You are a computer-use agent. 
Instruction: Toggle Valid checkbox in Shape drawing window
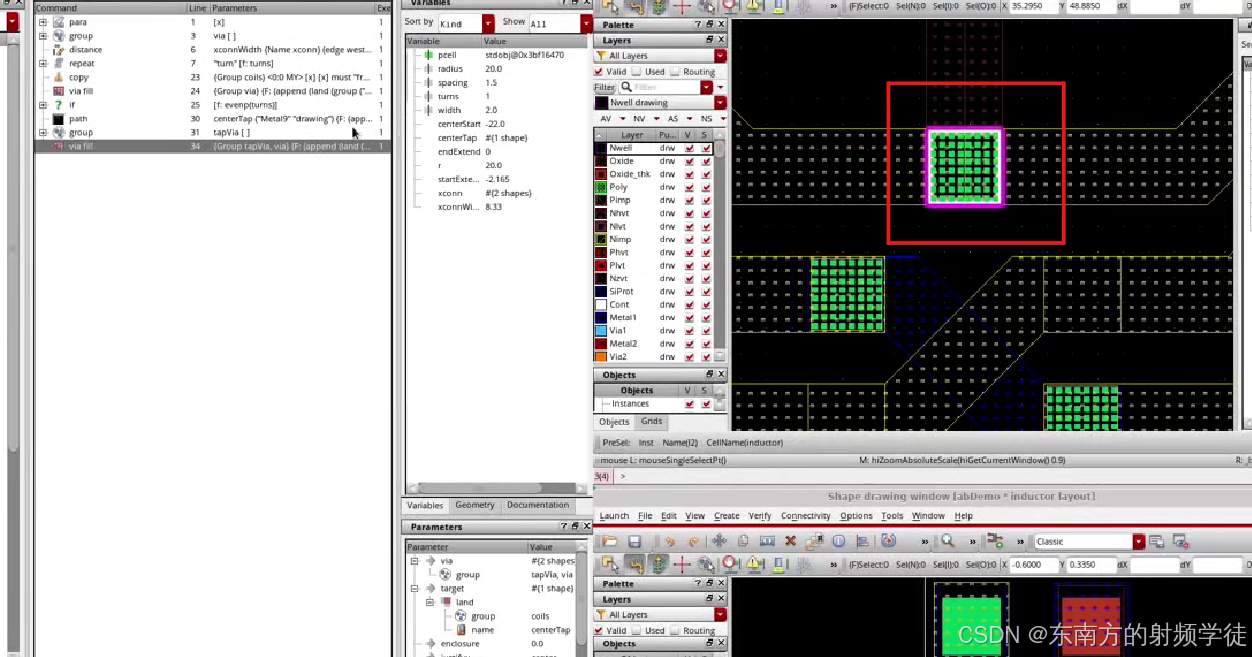[598, 631]
